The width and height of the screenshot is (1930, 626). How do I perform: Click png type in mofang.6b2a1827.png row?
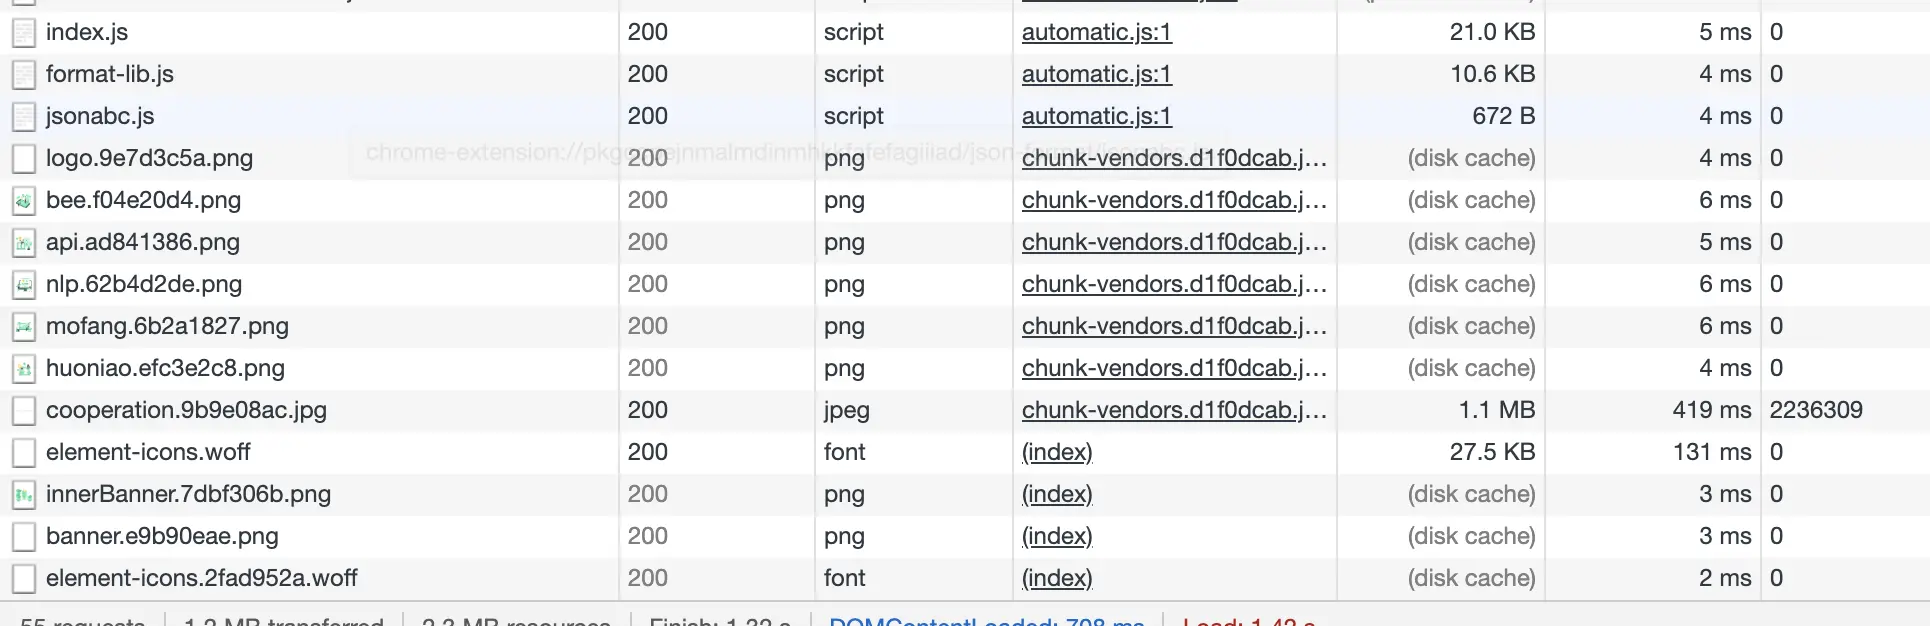844,326
